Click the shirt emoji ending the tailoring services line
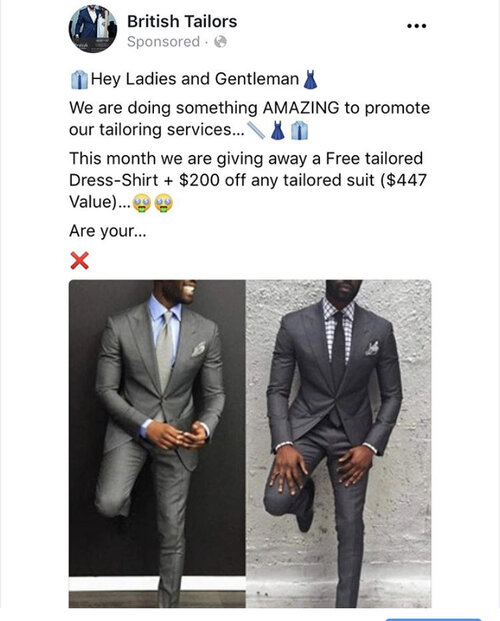 click(x=300, y=130)
